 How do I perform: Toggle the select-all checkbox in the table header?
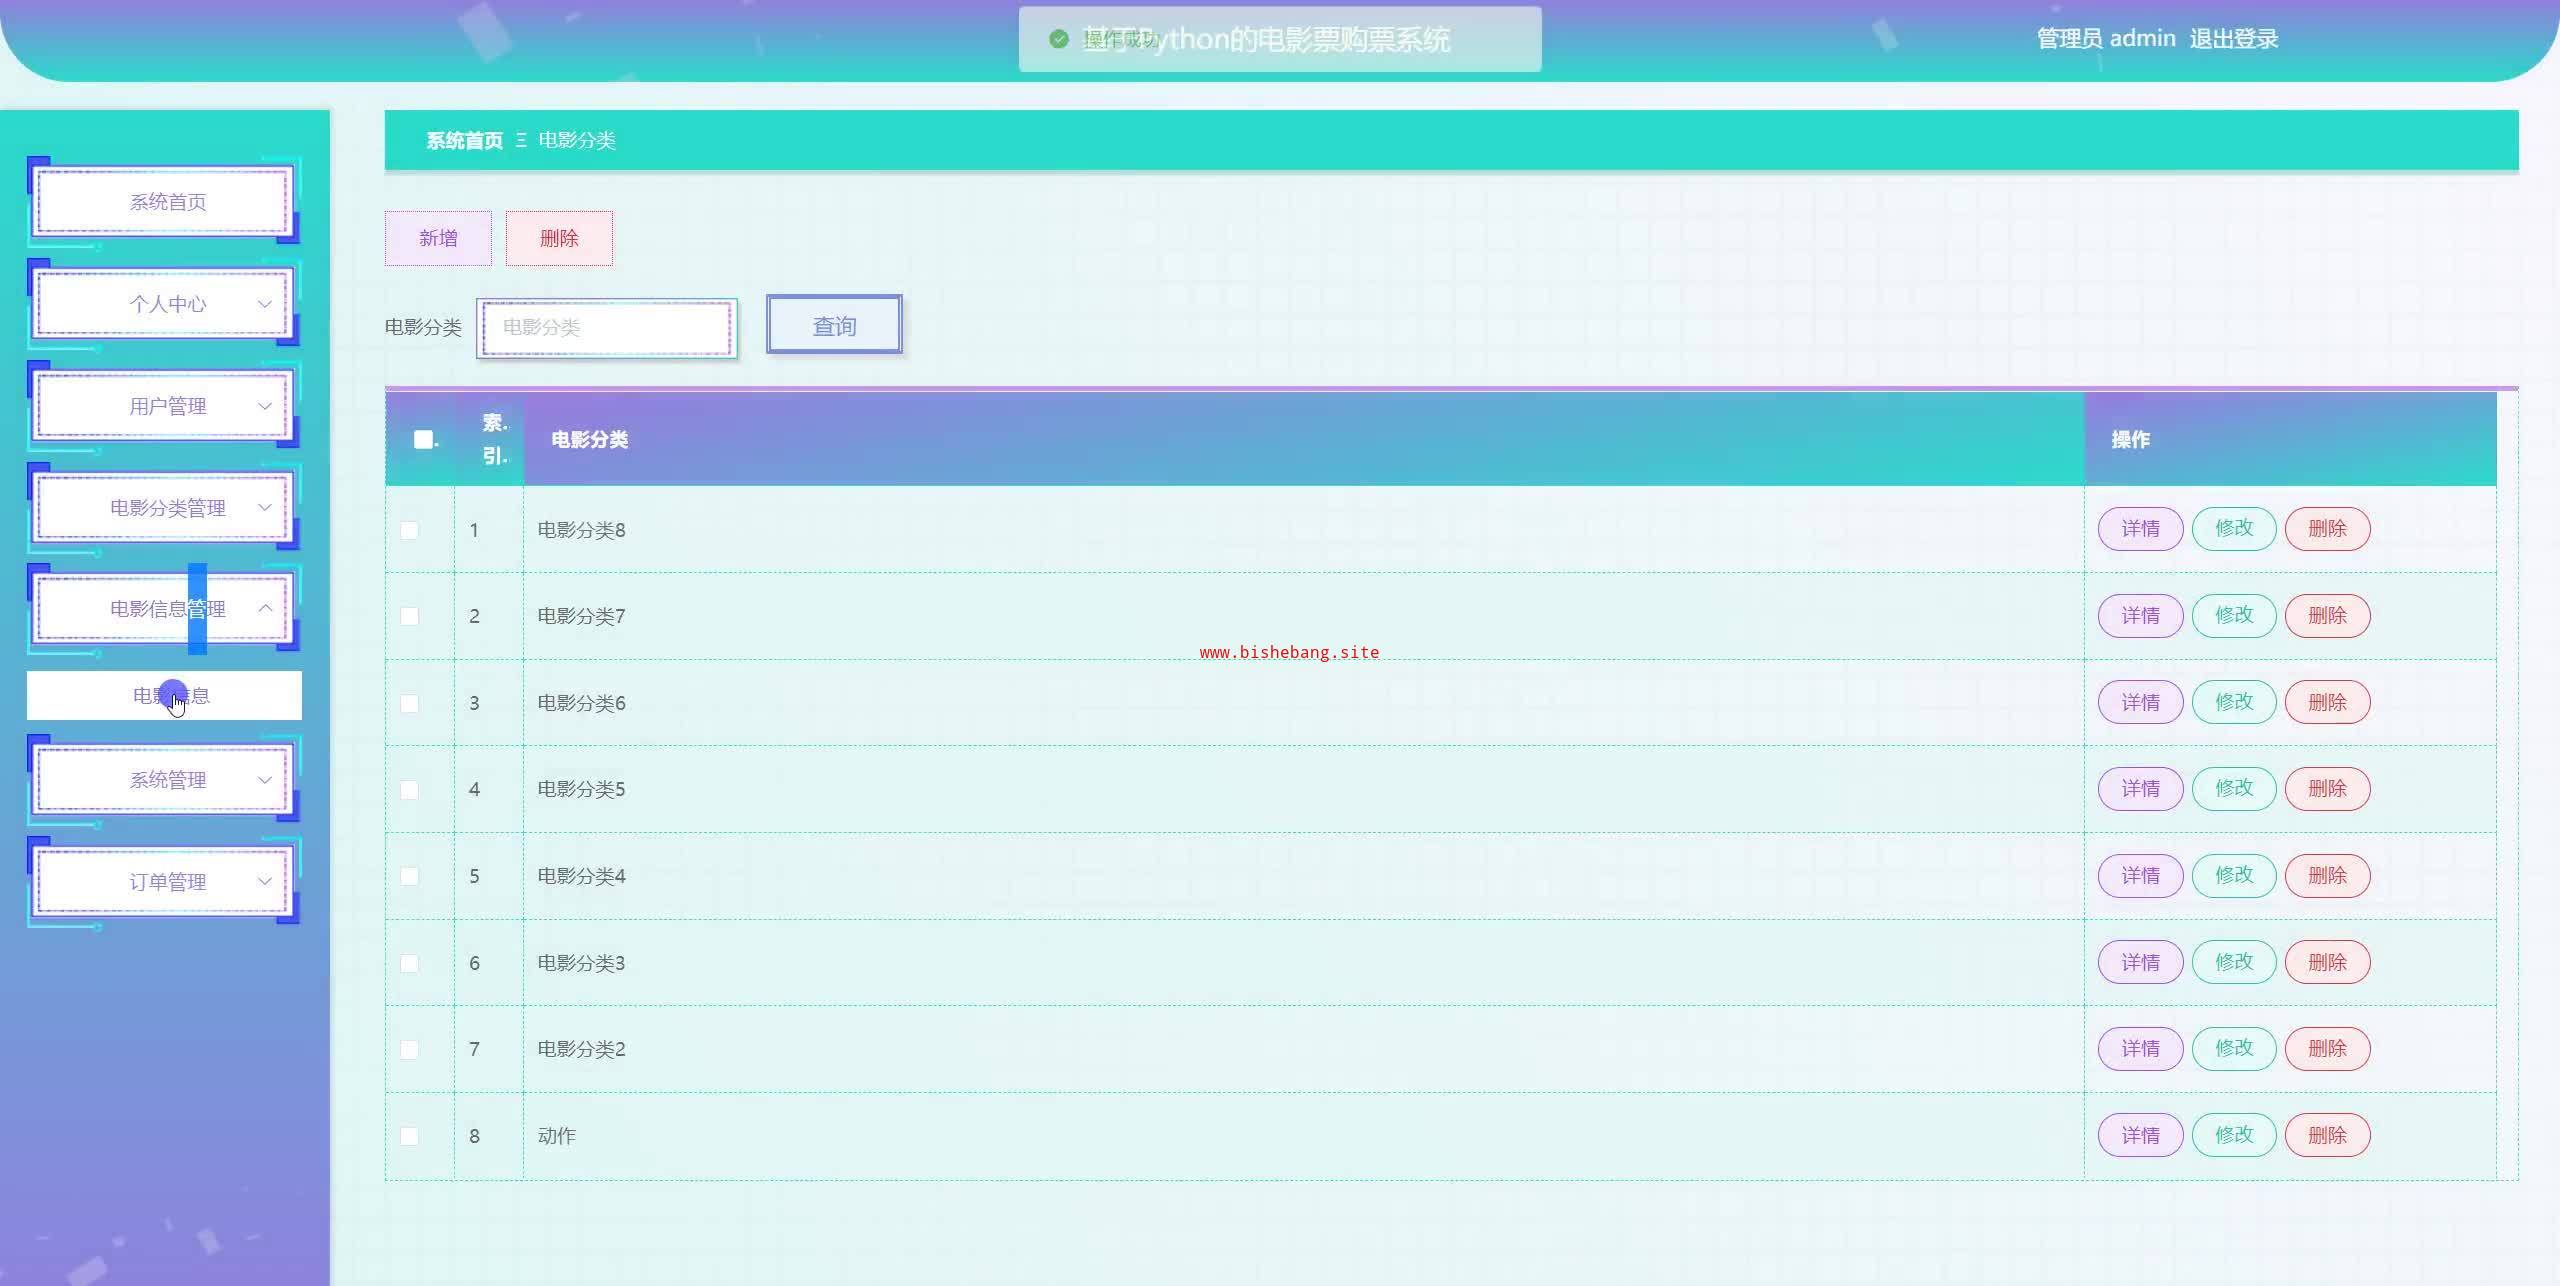tap(423, 440)
